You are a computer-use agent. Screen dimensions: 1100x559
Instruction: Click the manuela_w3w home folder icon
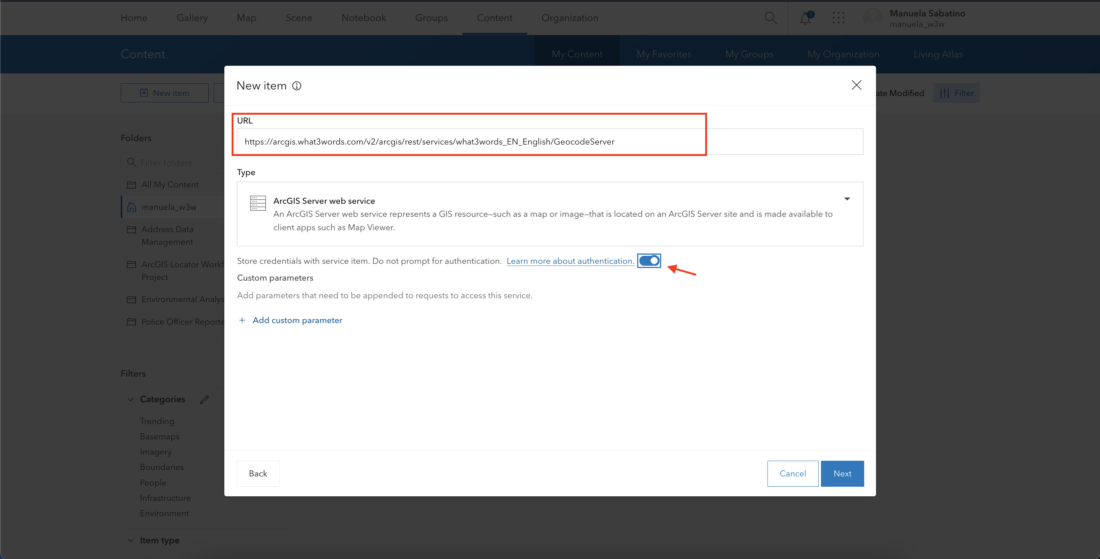pos(131,207)
